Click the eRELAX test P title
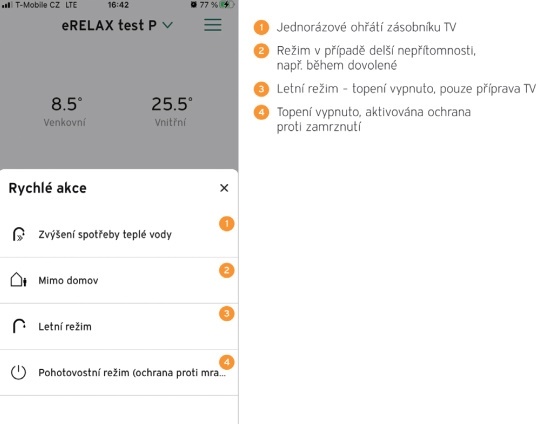544x424 pixels. (109, 25)
